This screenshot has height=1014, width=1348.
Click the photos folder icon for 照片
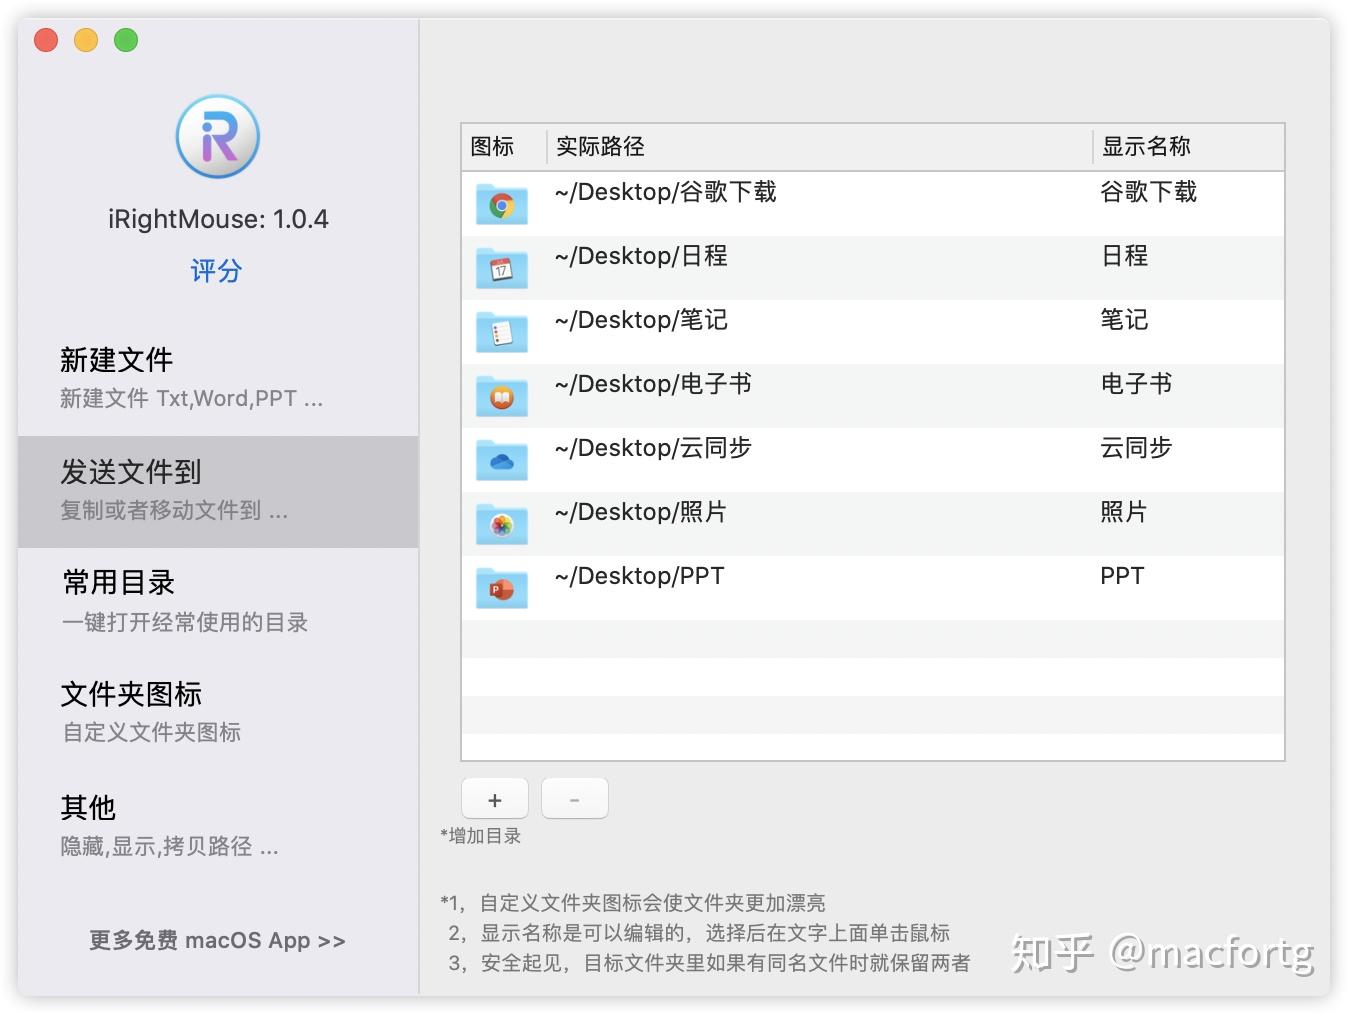[501, 523]
